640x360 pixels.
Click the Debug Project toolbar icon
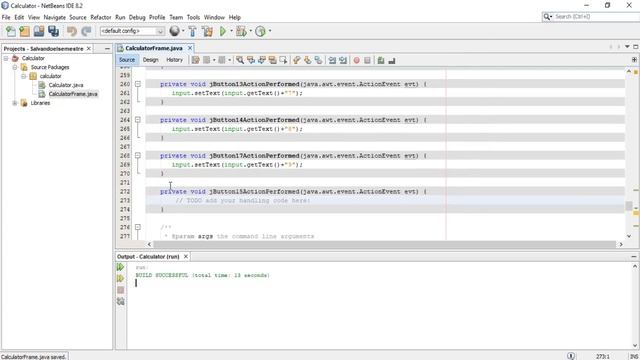click(241, 31)
